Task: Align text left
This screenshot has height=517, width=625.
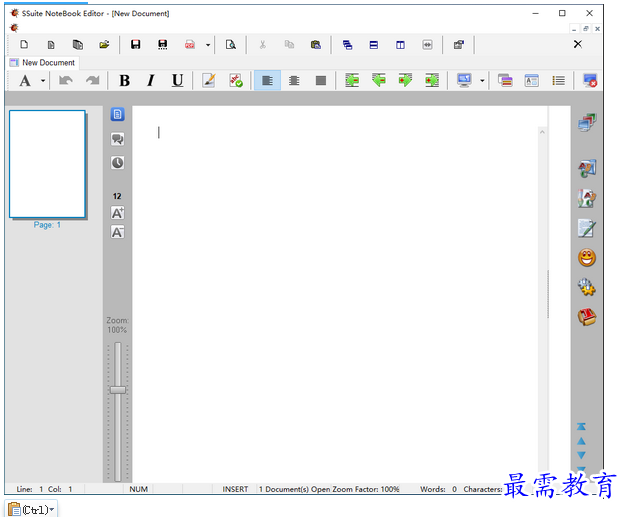Action: [267, 81]
